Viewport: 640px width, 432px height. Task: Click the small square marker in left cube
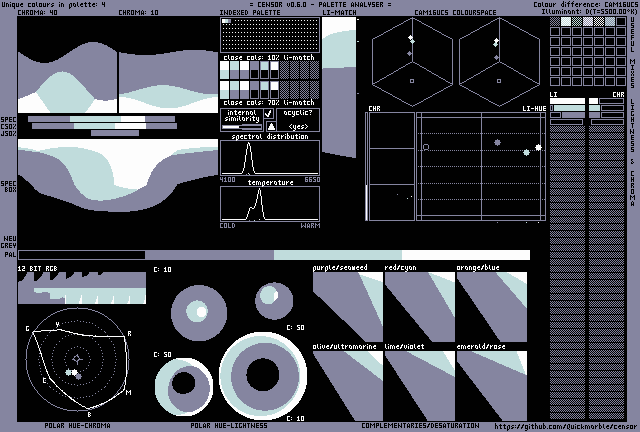pyautogui.click(x=412, y=81)
